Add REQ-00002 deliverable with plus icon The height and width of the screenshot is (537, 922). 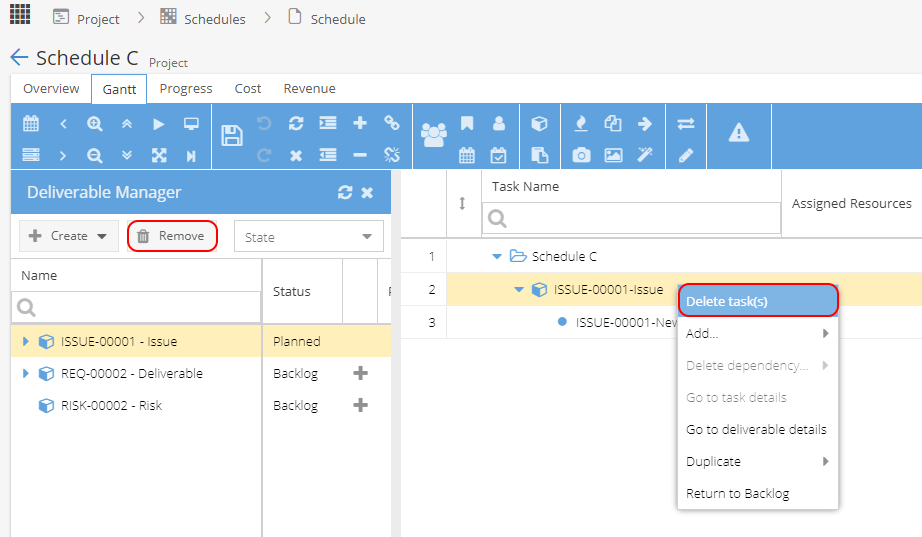[360, 373]
